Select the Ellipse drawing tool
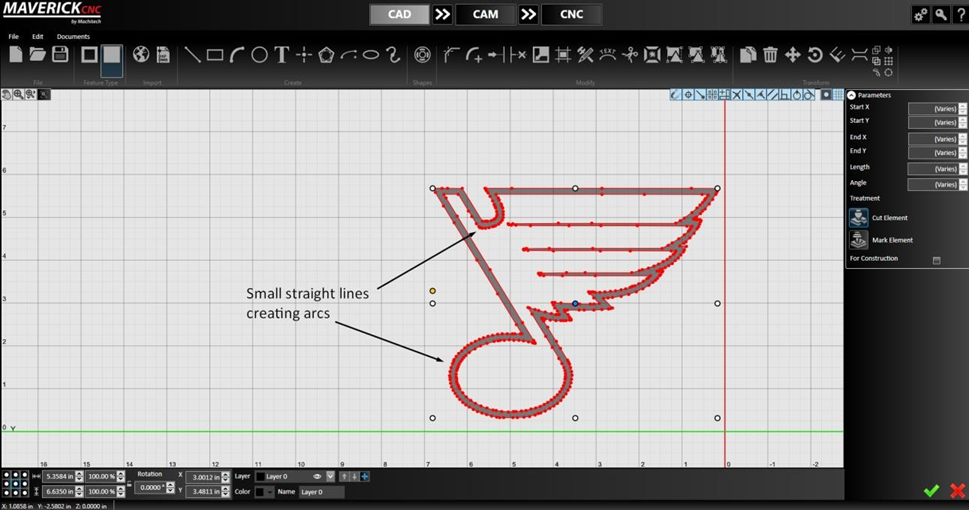Screen dimensions: 969x510 (x=371, y=55)
